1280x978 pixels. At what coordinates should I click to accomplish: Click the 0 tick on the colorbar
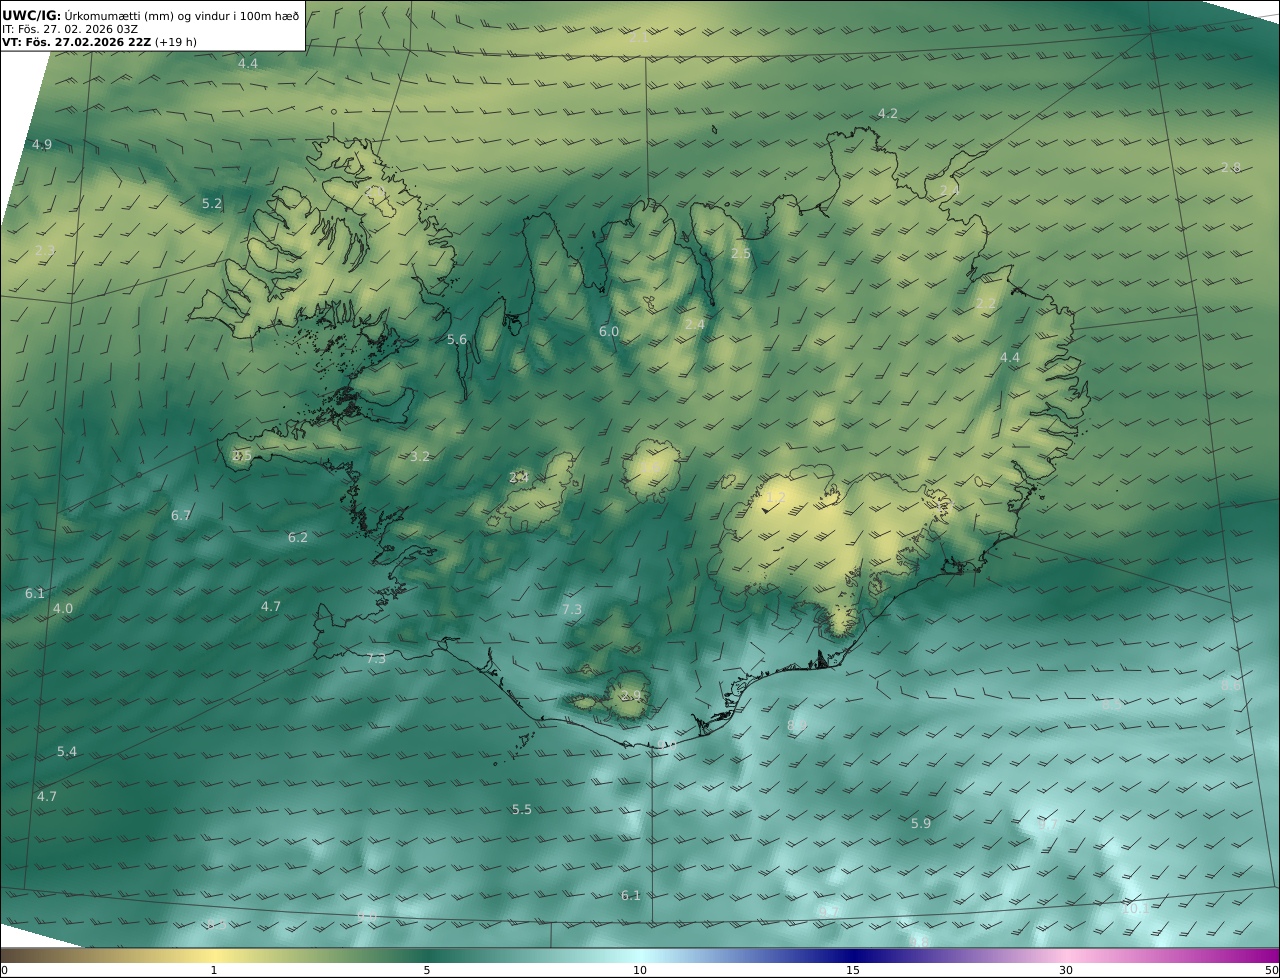4,971
